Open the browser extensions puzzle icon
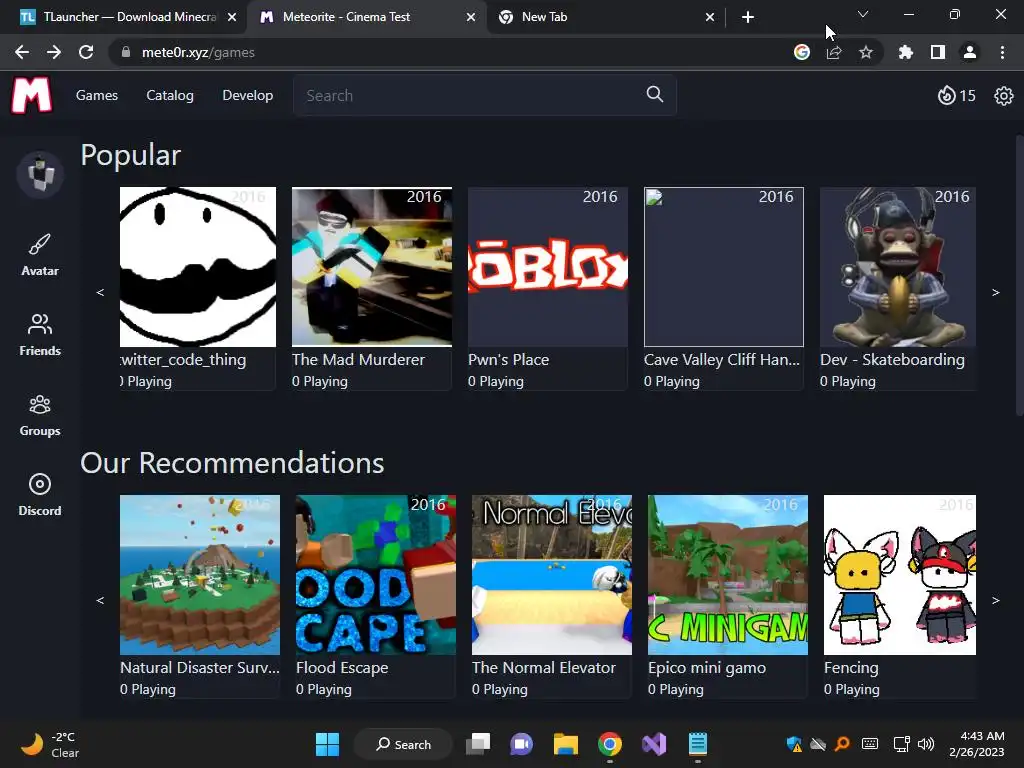Viewport: 1024px width, 768px height. (905, 52)
